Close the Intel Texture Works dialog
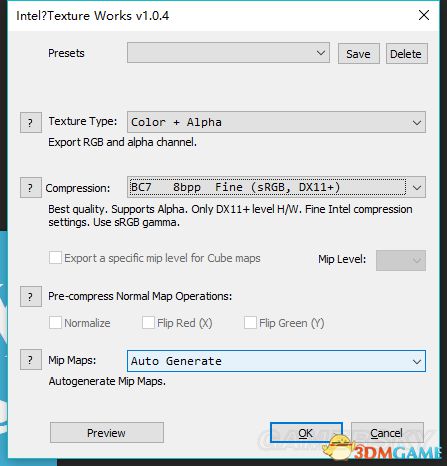 [424, 15]
